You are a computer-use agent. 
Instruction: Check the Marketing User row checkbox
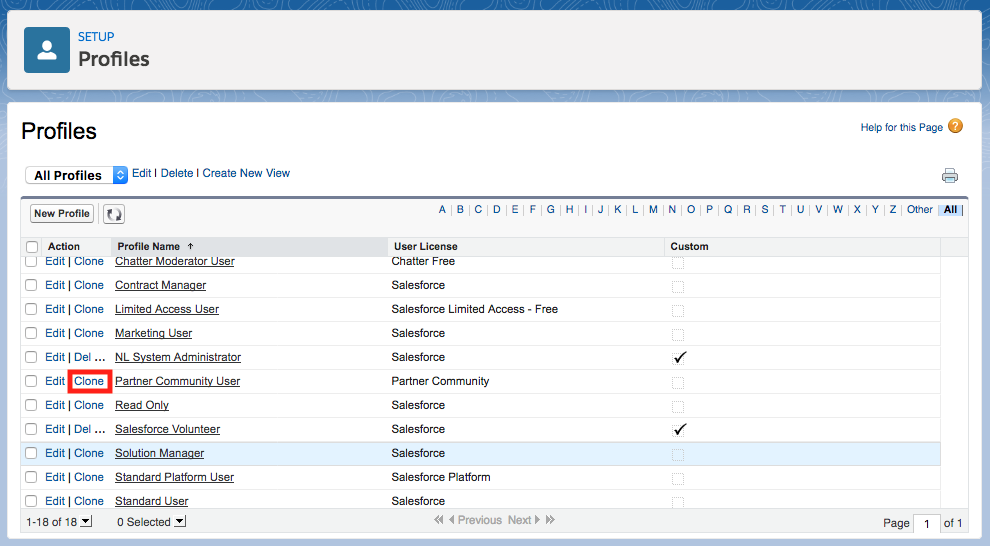coord(31,333)
